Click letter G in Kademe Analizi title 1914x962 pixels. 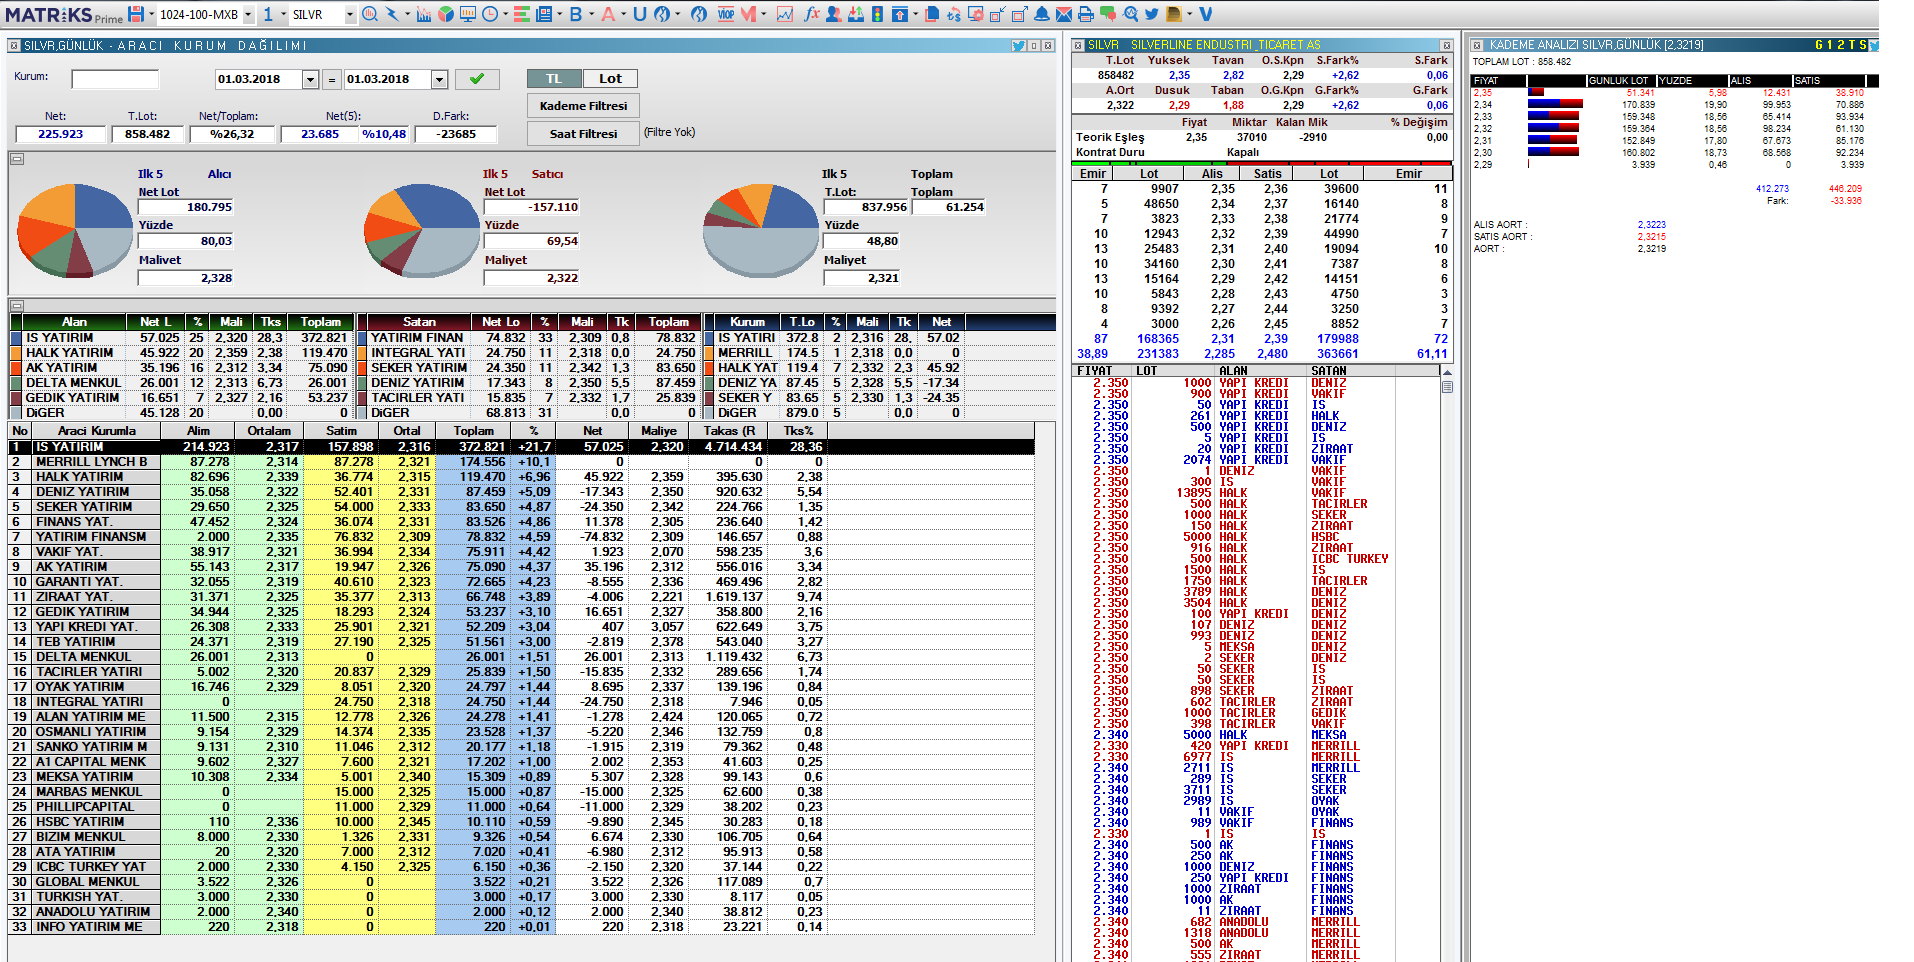[1820, 45]
